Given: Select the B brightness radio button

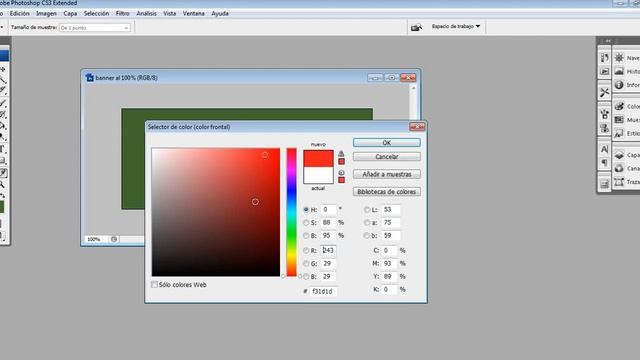Looking at the screenshot, I should [x=306, y=236].
